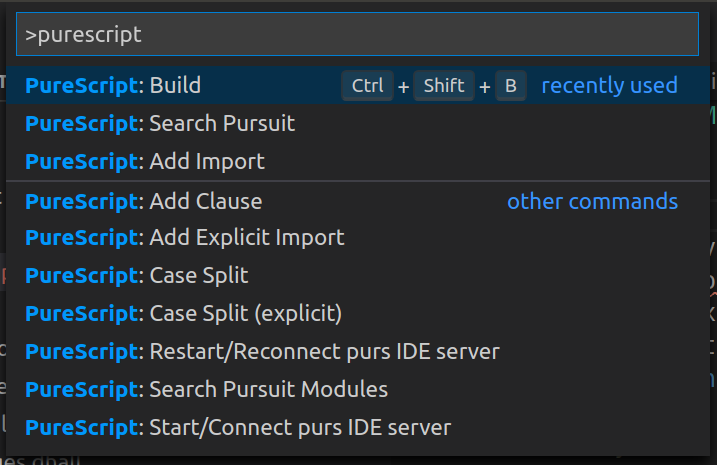
Task: Select PureScript: Case Split (explicit)
Action: (x=358, y=313)
